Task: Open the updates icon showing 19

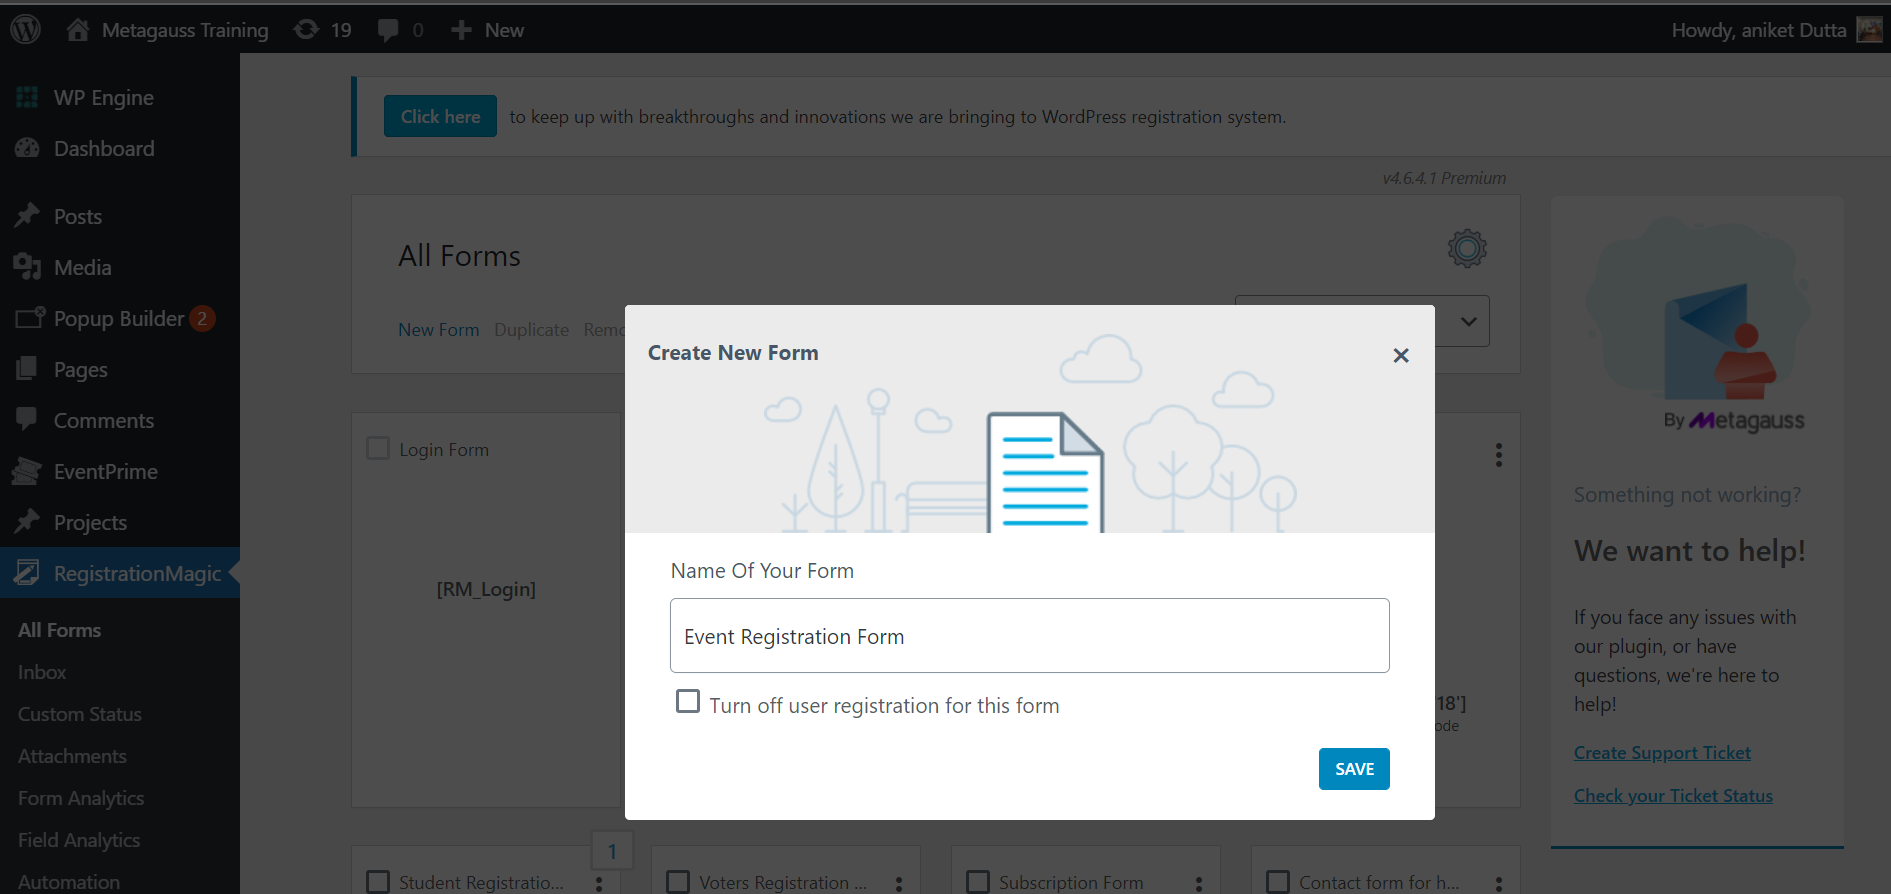Action: coord(322,30)
